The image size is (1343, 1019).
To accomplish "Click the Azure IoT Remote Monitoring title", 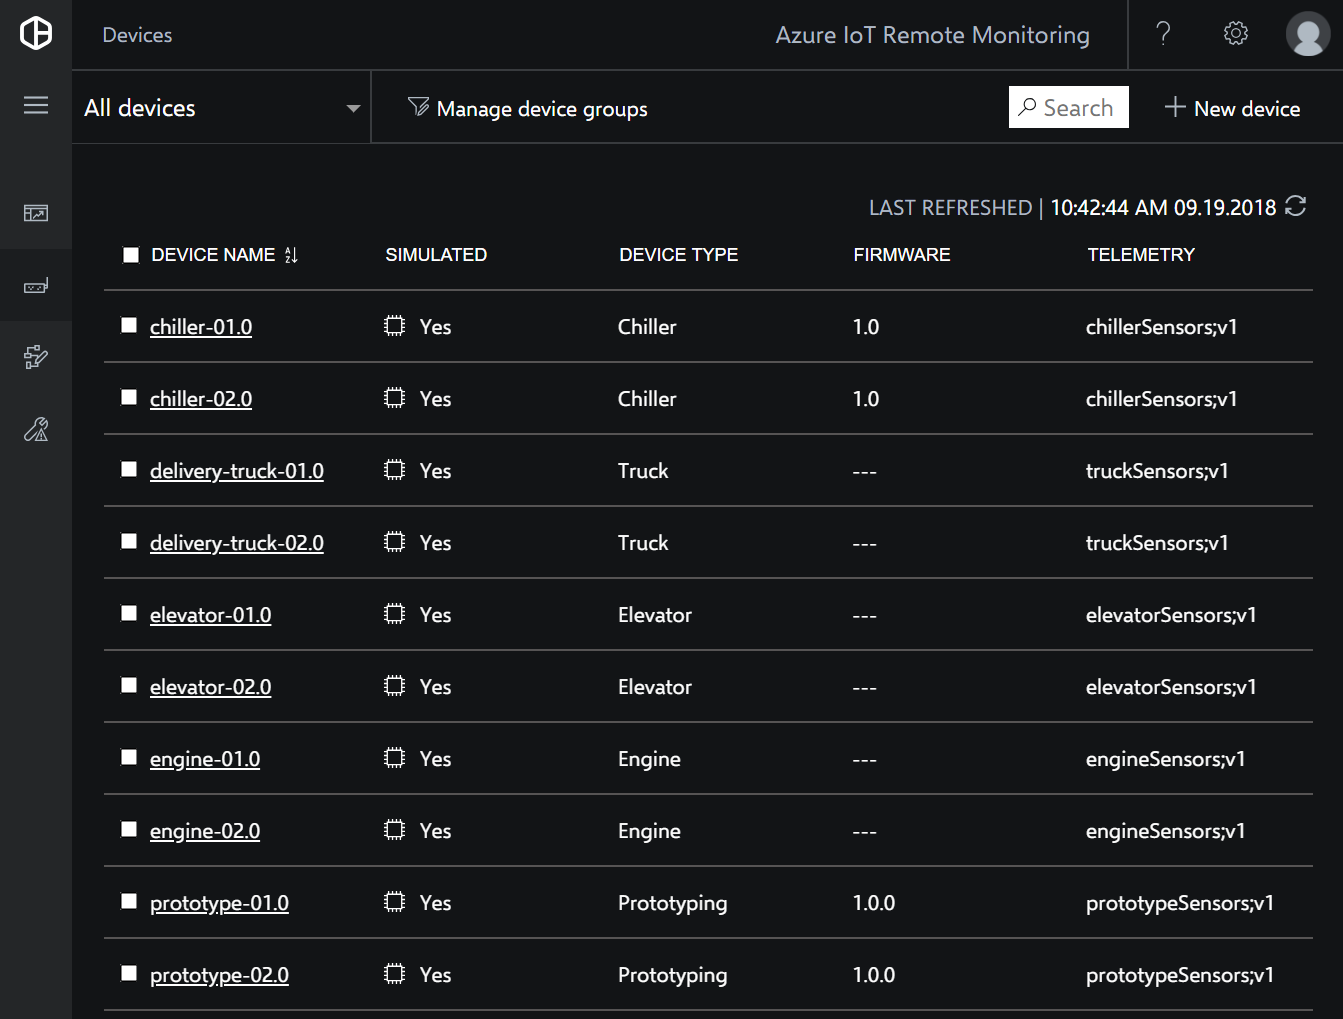I will (x=932, y=35).
